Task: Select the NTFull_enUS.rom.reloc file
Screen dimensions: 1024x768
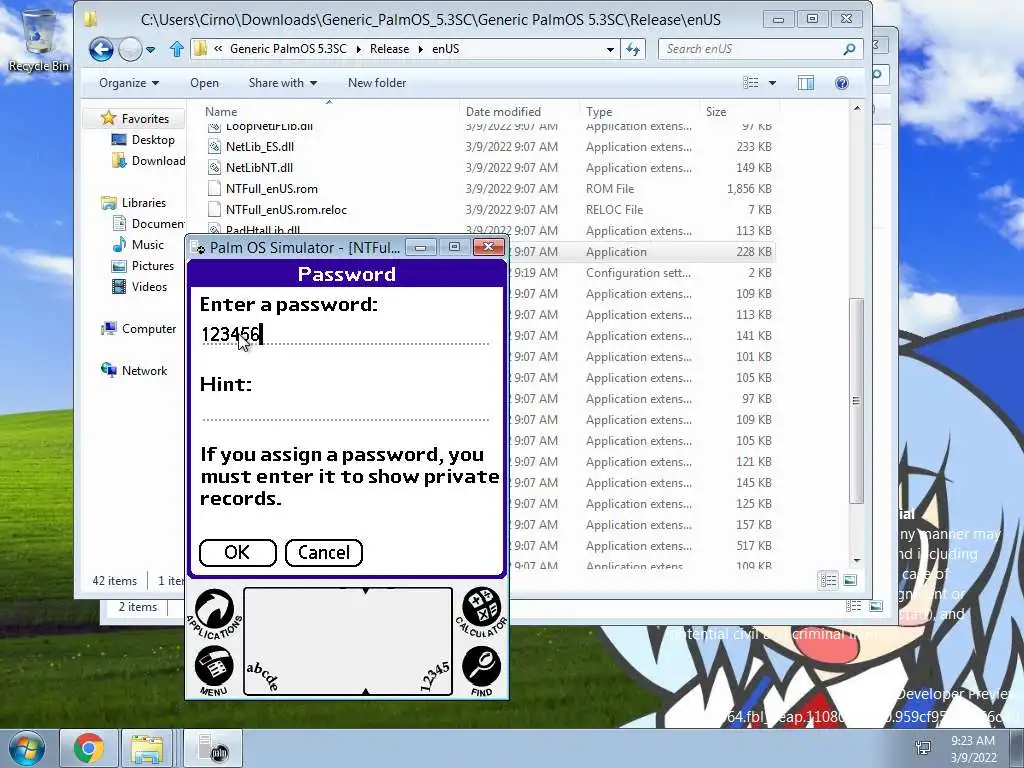Action: (x=488, y=210)
